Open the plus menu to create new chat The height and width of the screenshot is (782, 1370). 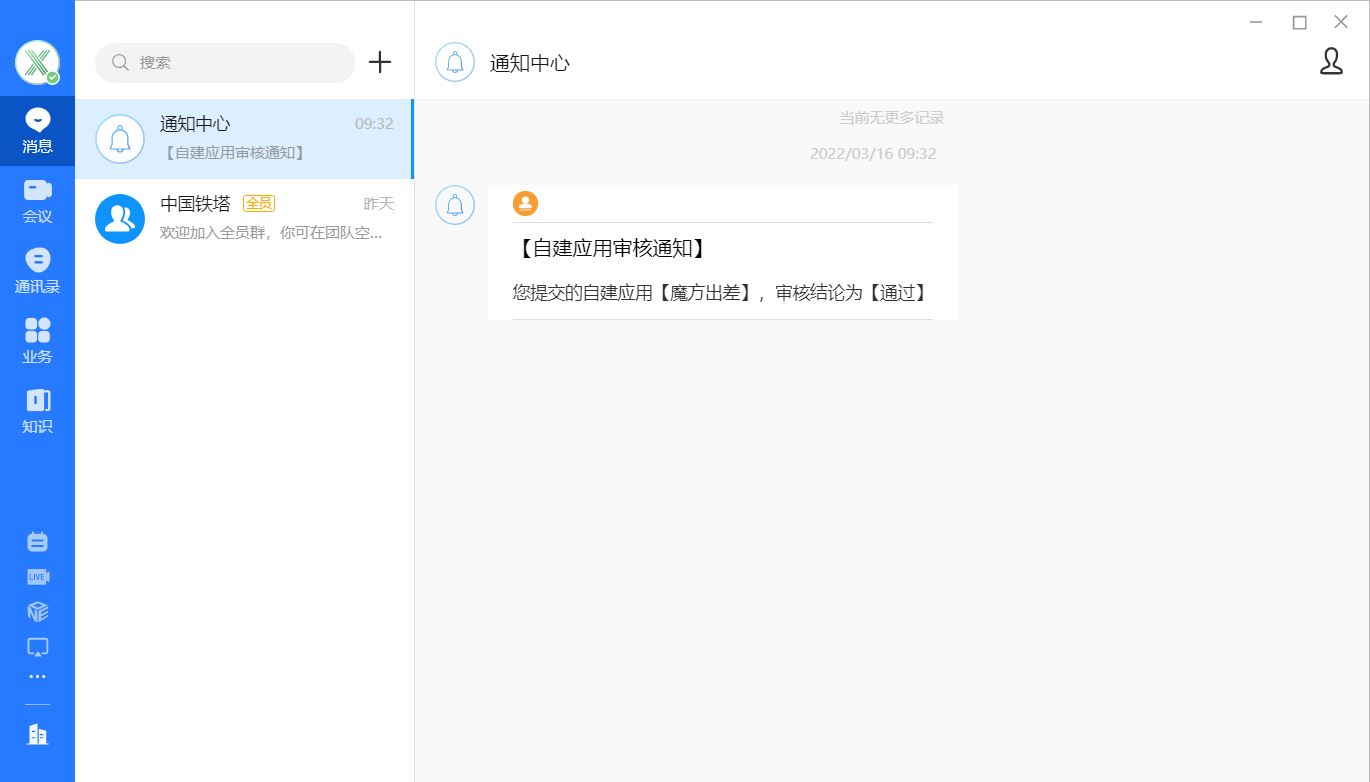(x=379, y=62)
